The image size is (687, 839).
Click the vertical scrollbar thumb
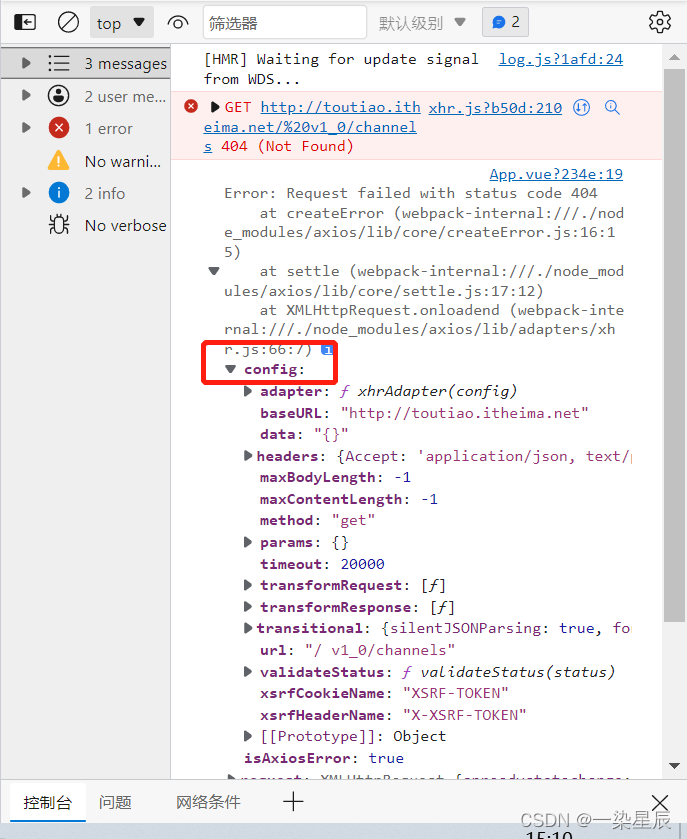674,345
